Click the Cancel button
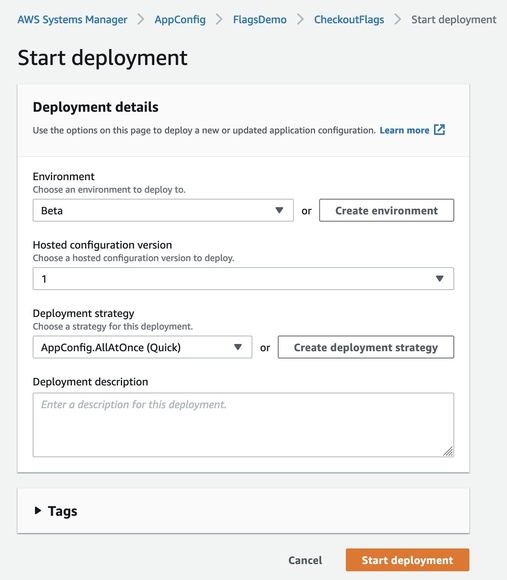 [x=305, y=560]
